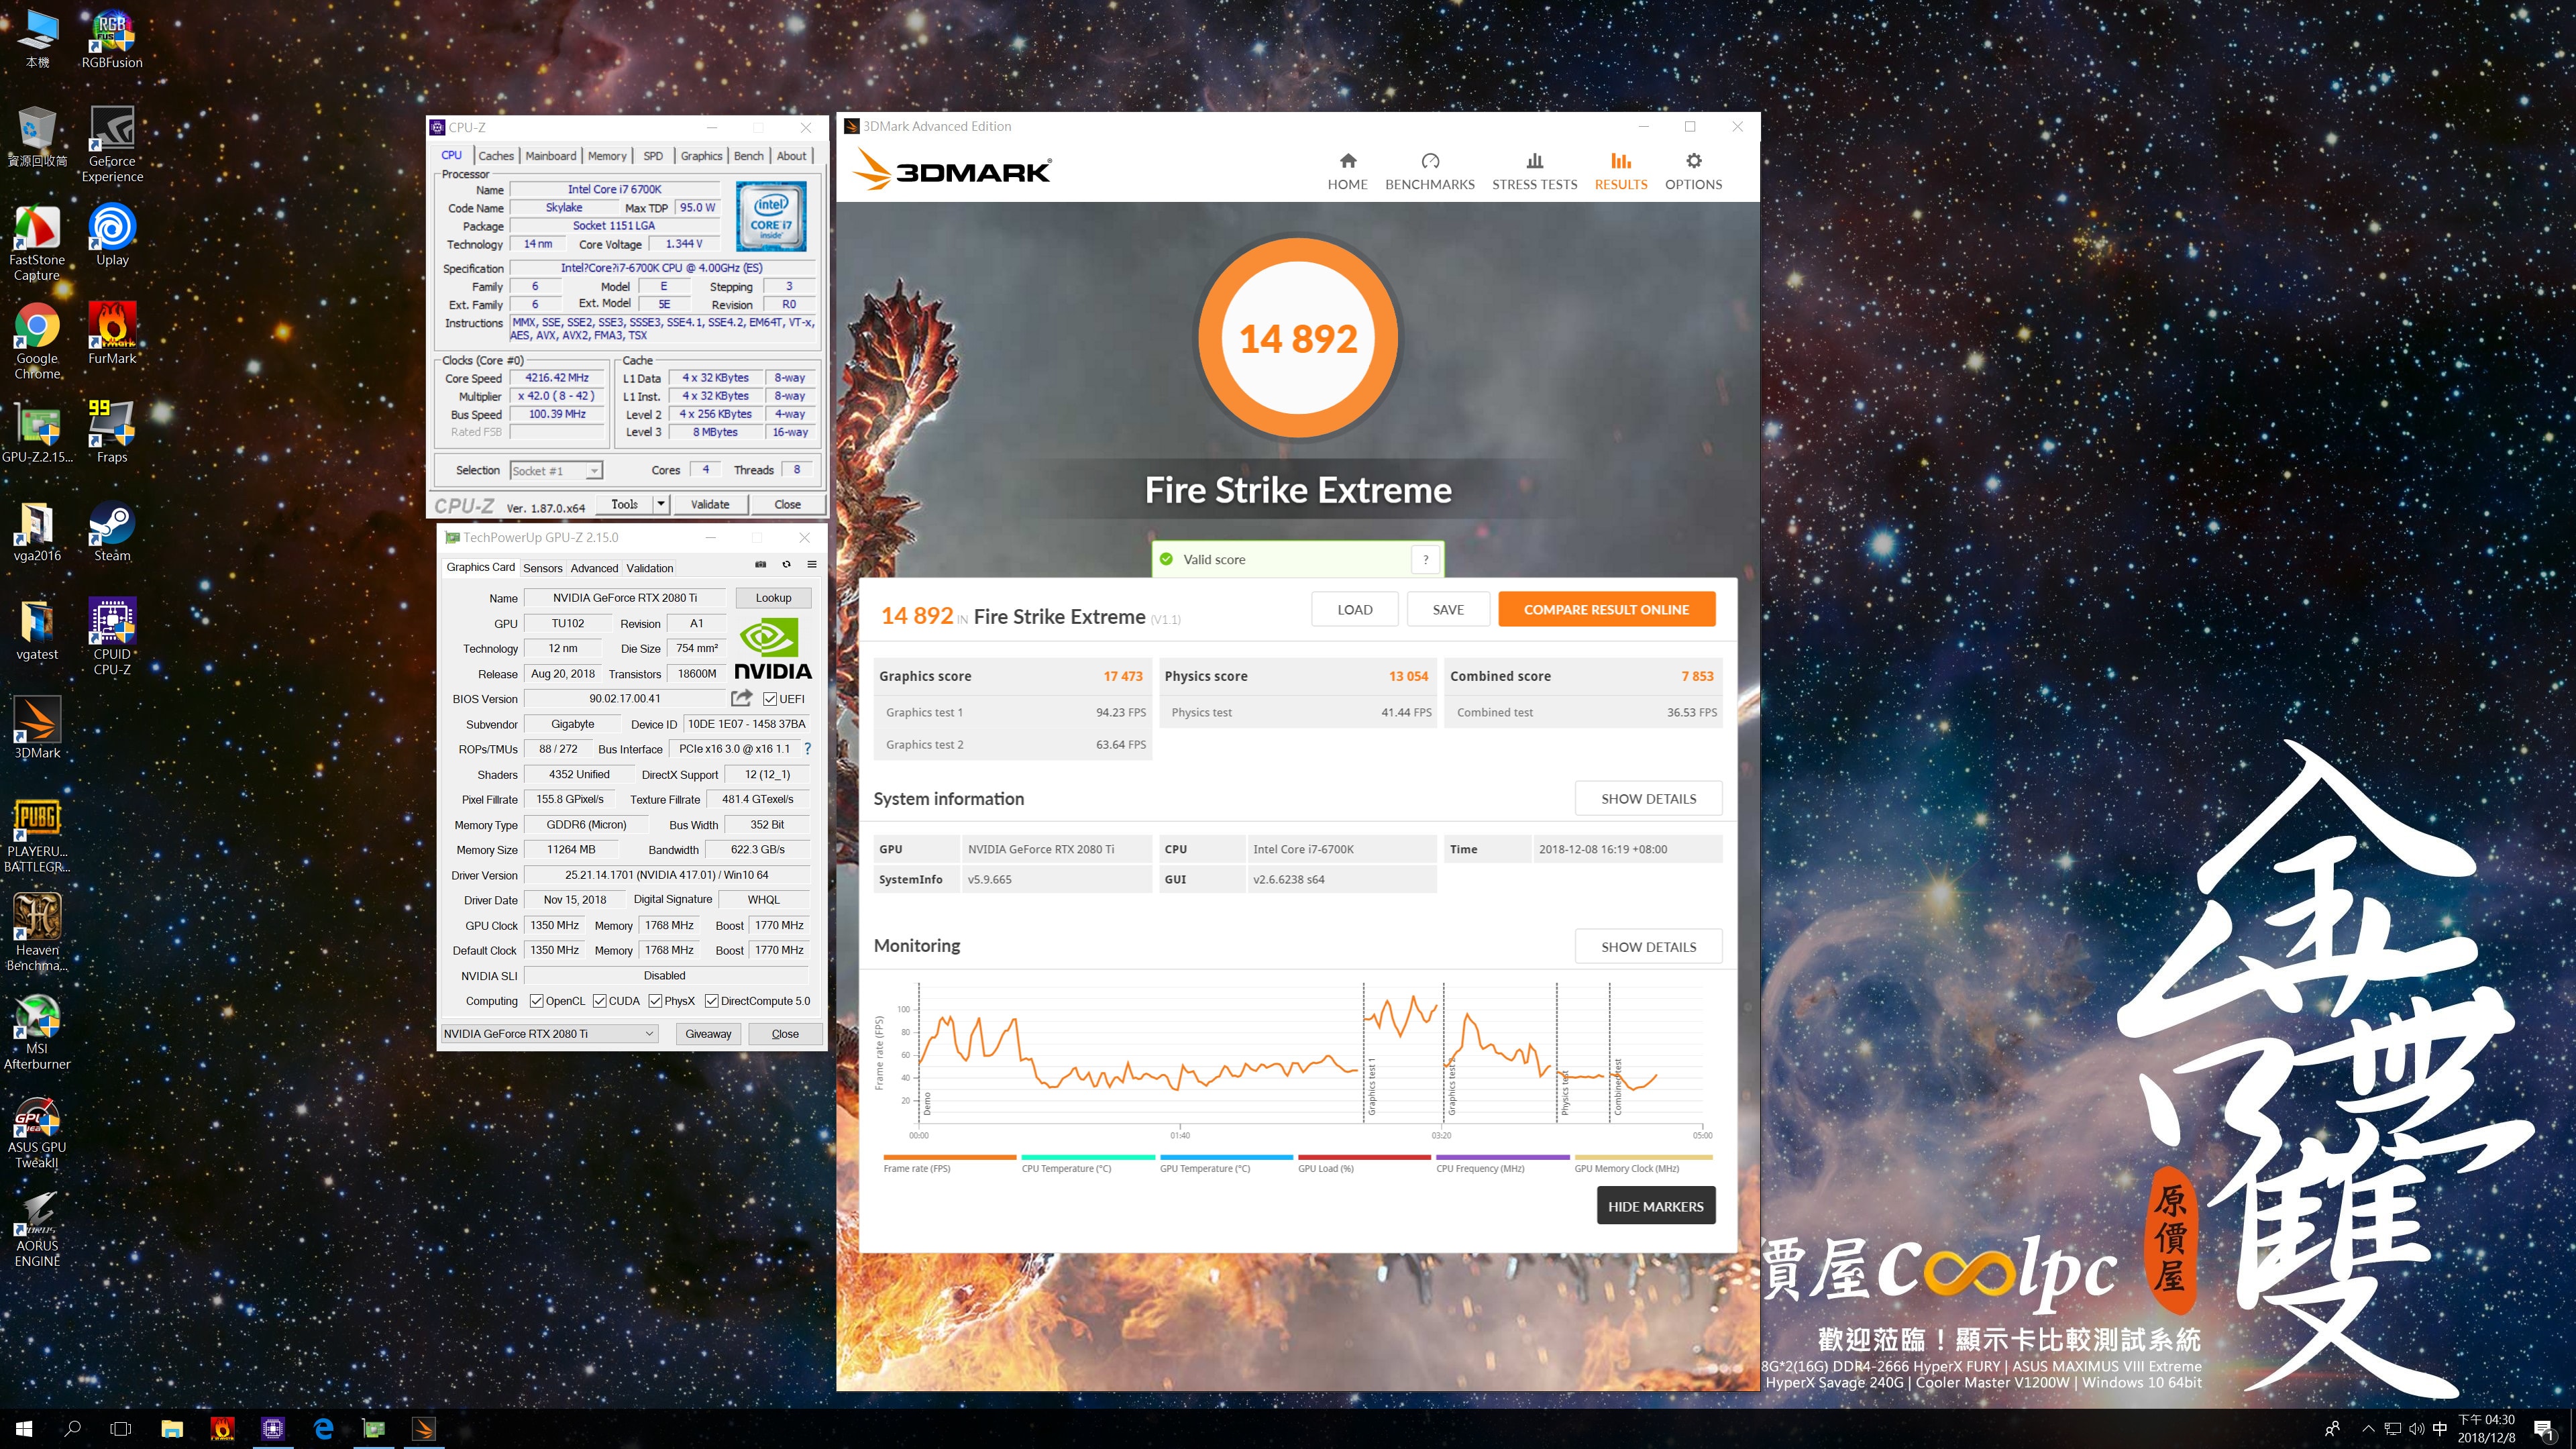Click the Graphics test 2 marker on chart
The width and height of the screenshot is (2576, 1449).
click(x=1451, y=1088)
